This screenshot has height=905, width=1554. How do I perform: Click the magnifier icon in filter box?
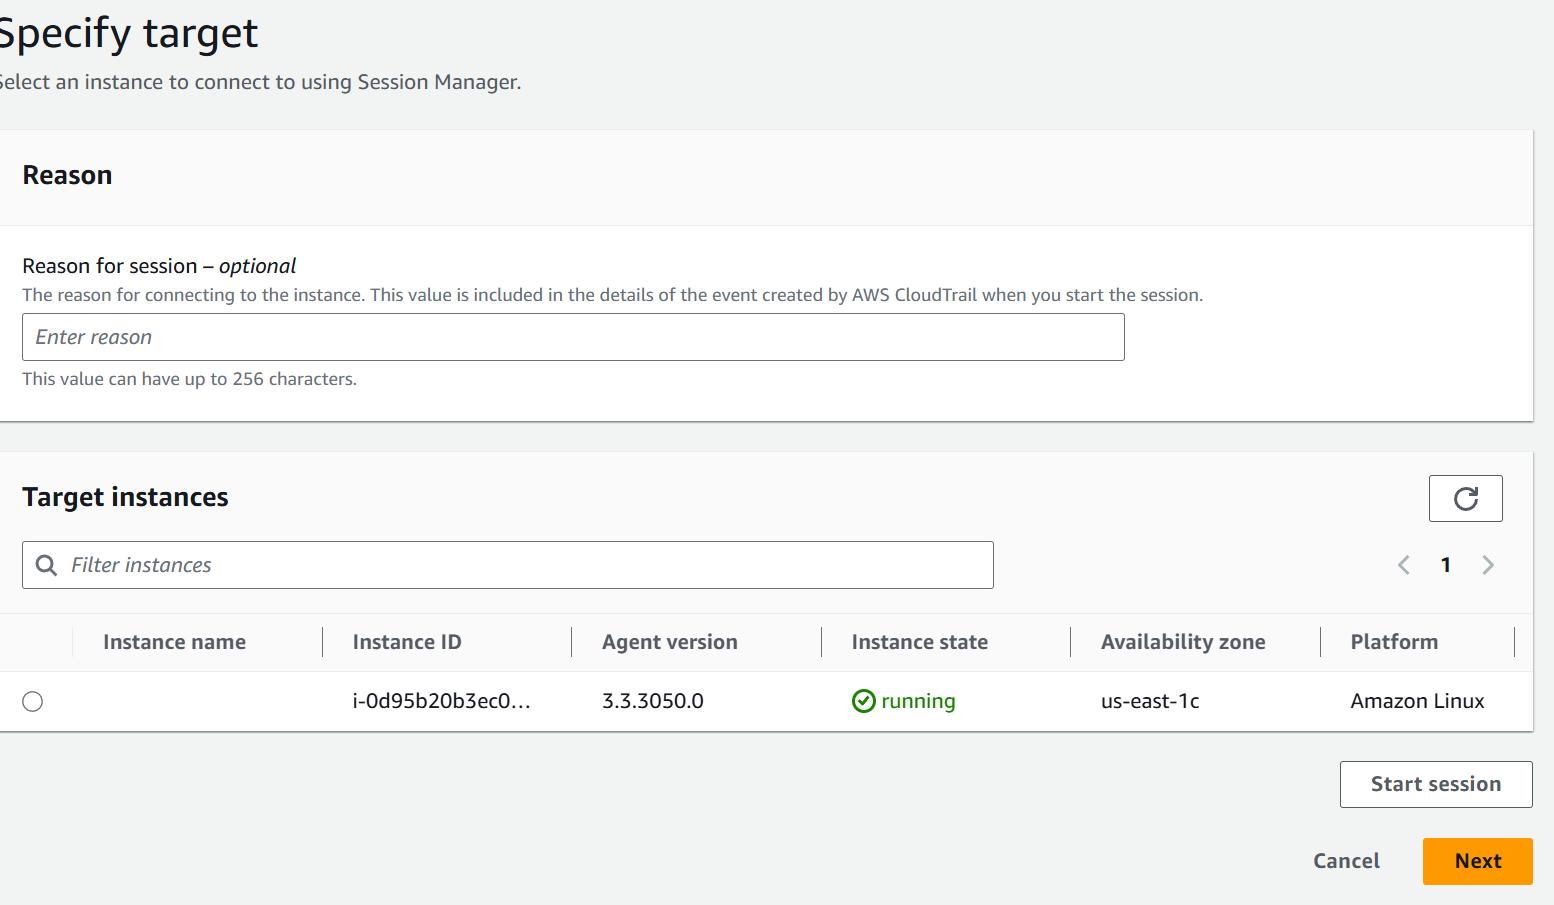[x=46, y=565]
